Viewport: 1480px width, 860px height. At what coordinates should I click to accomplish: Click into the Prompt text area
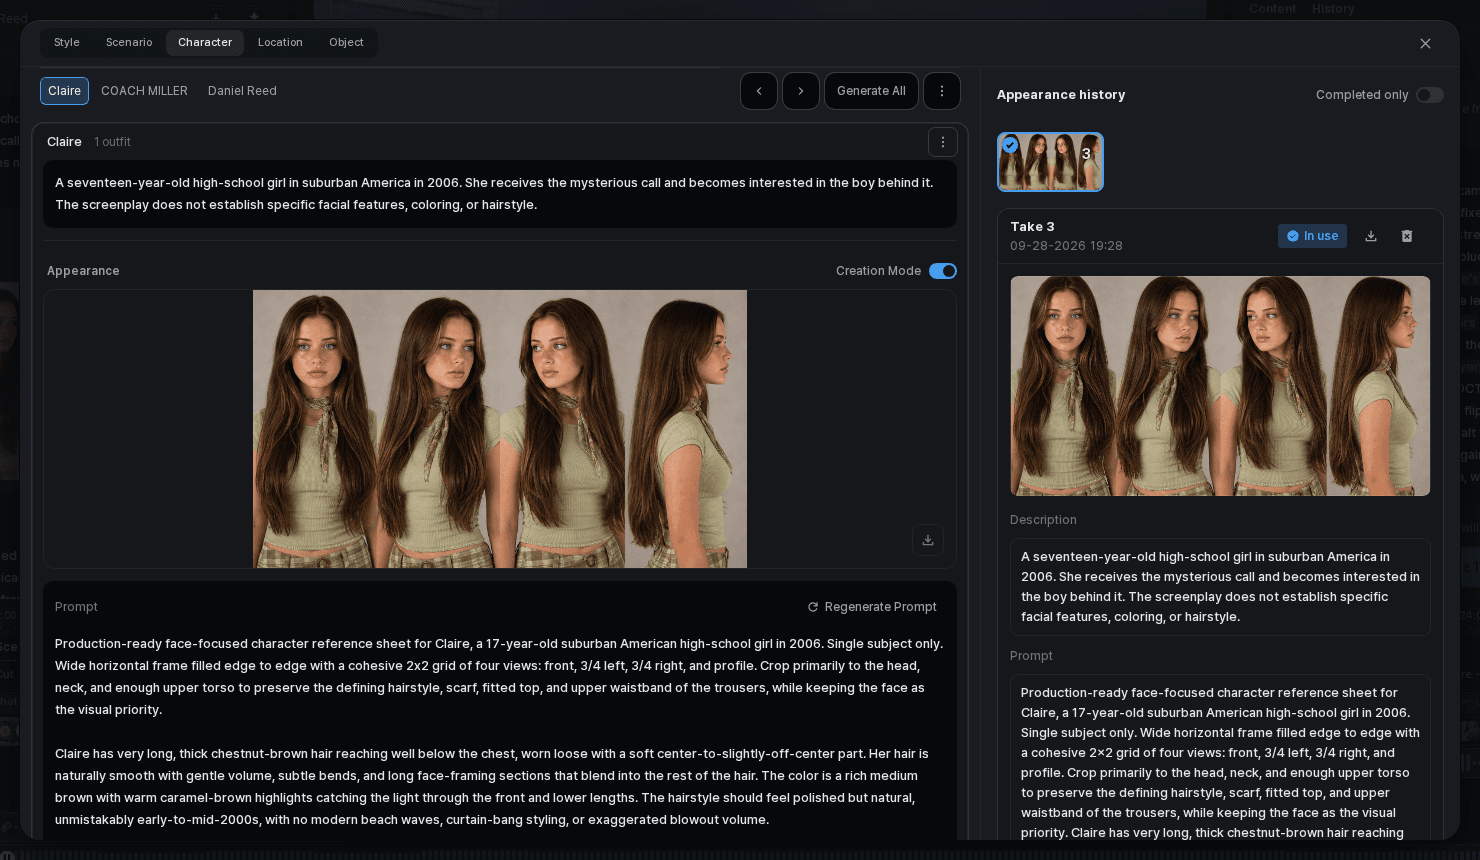coord(500,731)
